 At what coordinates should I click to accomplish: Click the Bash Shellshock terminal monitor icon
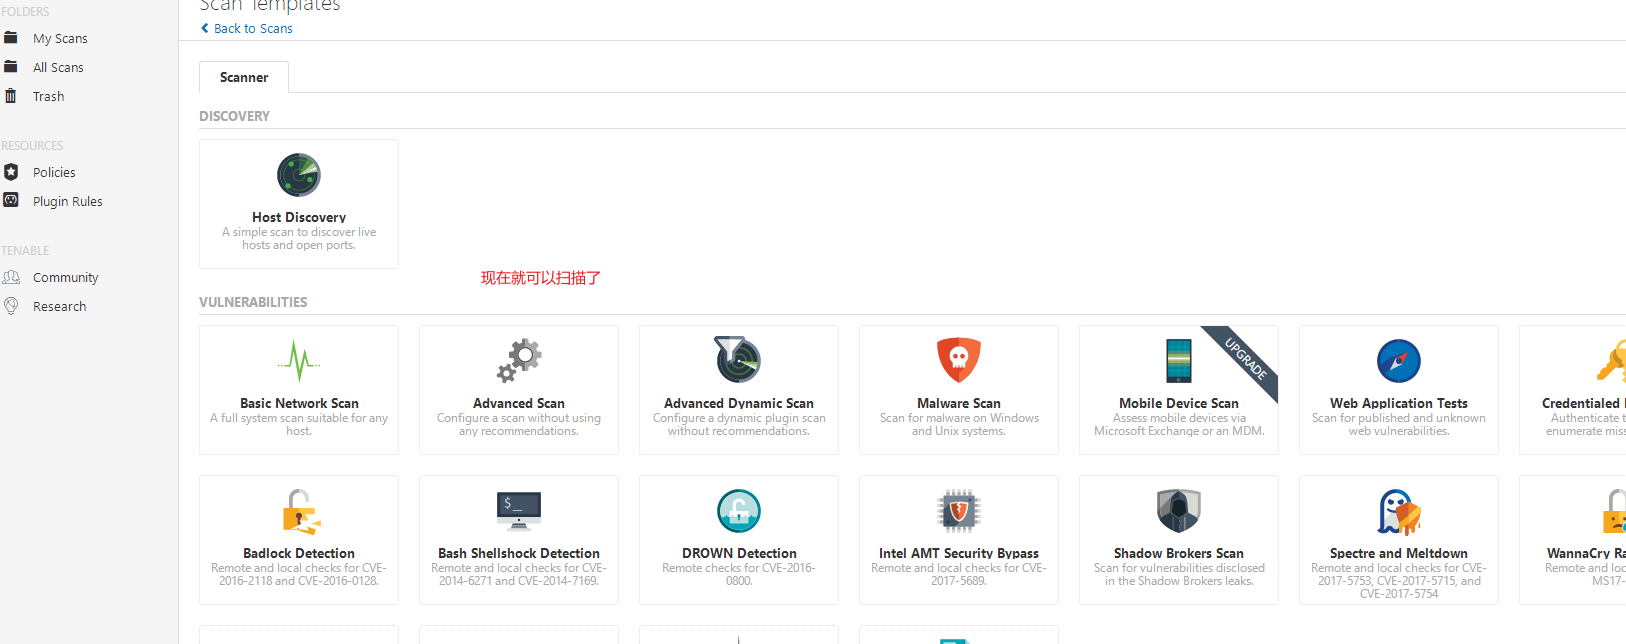pyautogui.click(x=519, y=511)
